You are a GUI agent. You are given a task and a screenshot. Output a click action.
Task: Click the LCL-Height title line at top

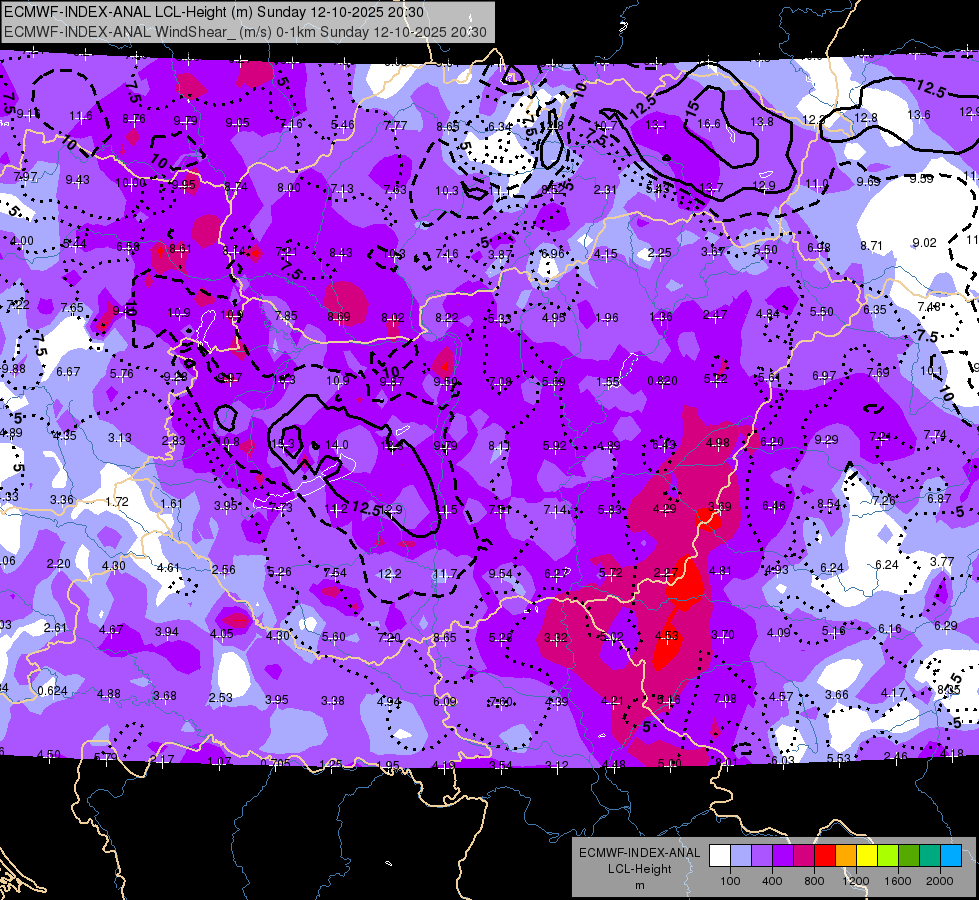[214, 12]
